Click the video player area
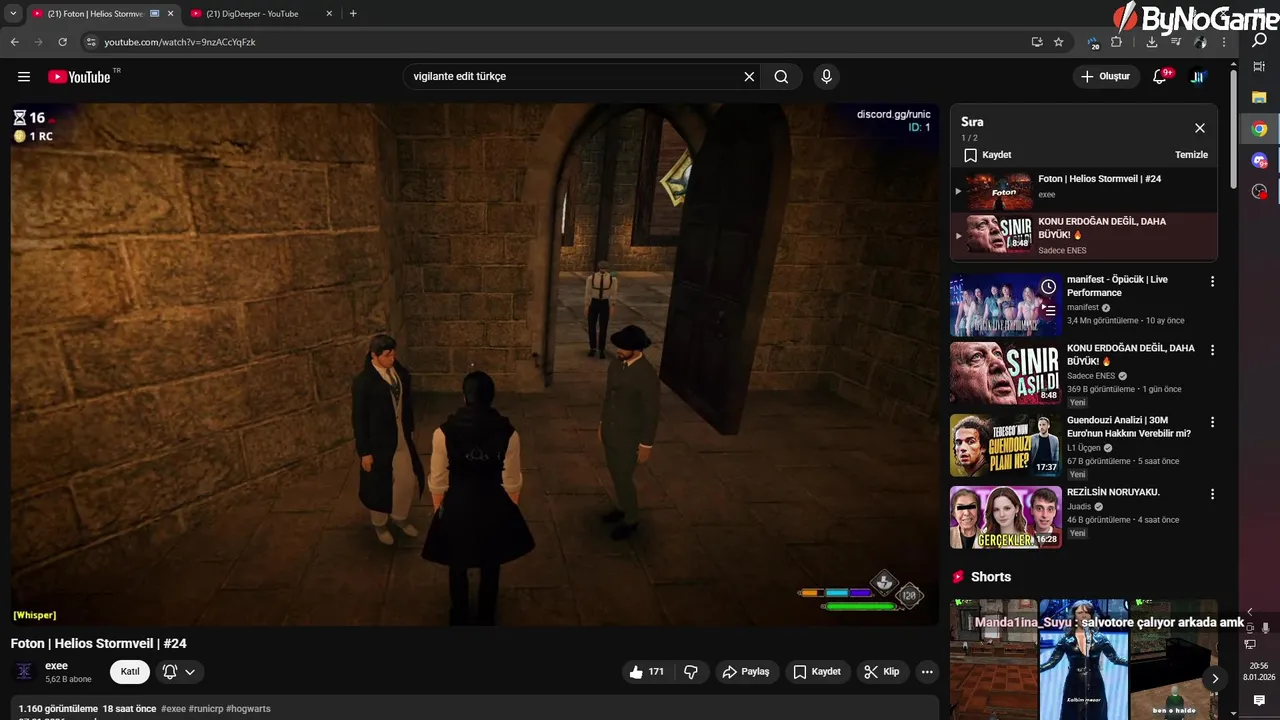 [475, 365]
